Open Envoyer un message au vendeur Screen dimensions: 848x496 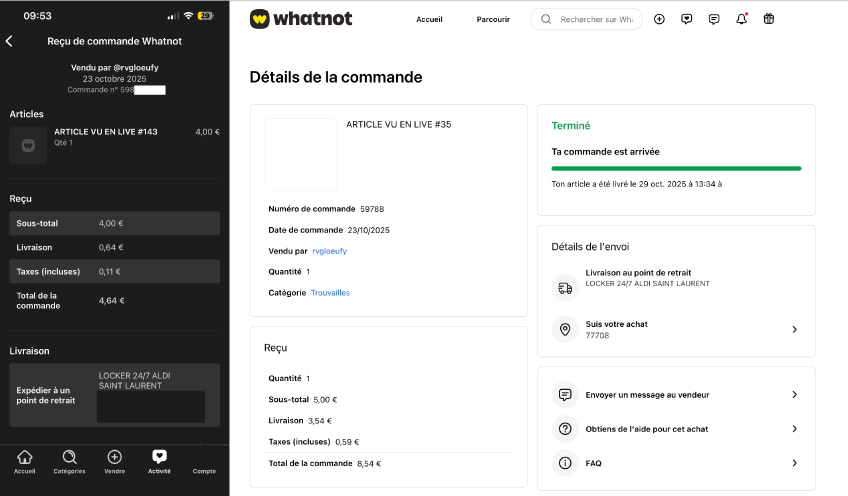676,395
